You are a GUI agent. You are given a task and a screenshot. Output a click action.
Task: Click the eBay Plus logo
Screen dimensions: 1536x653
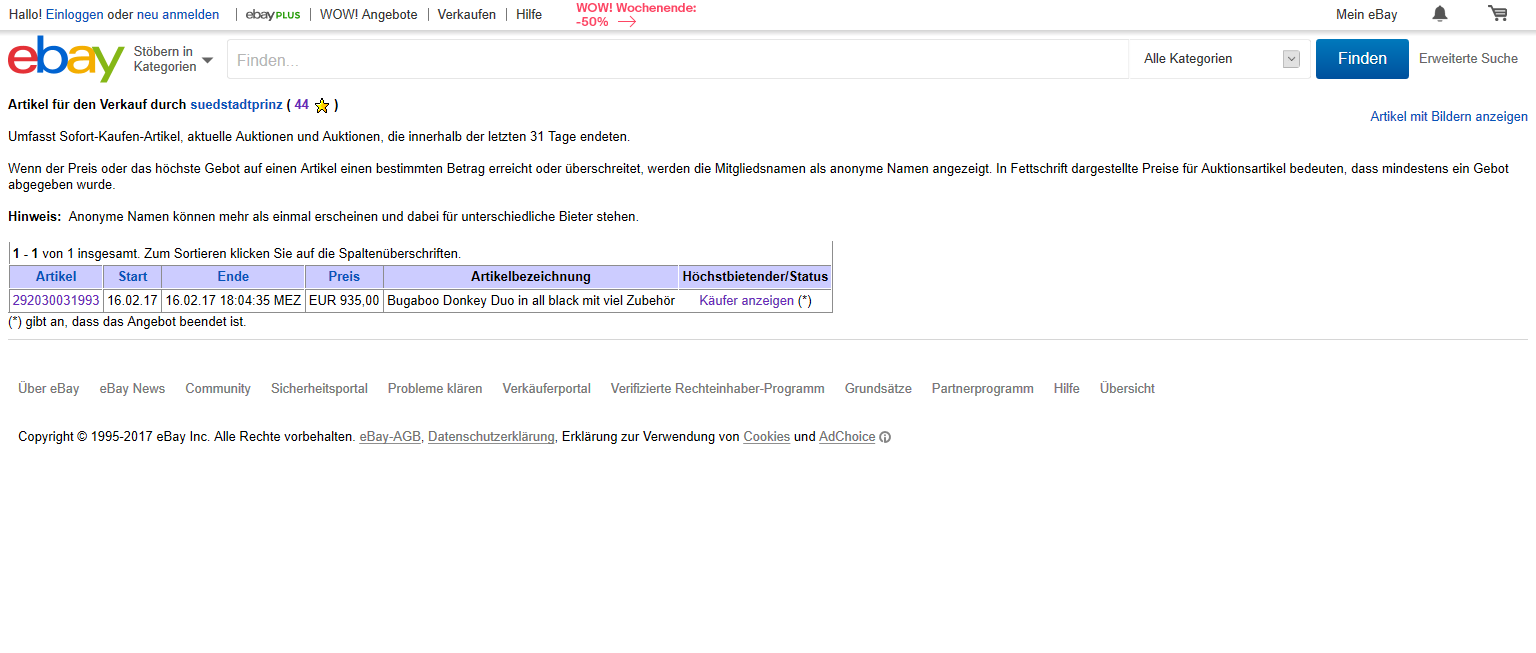[273, 15]
